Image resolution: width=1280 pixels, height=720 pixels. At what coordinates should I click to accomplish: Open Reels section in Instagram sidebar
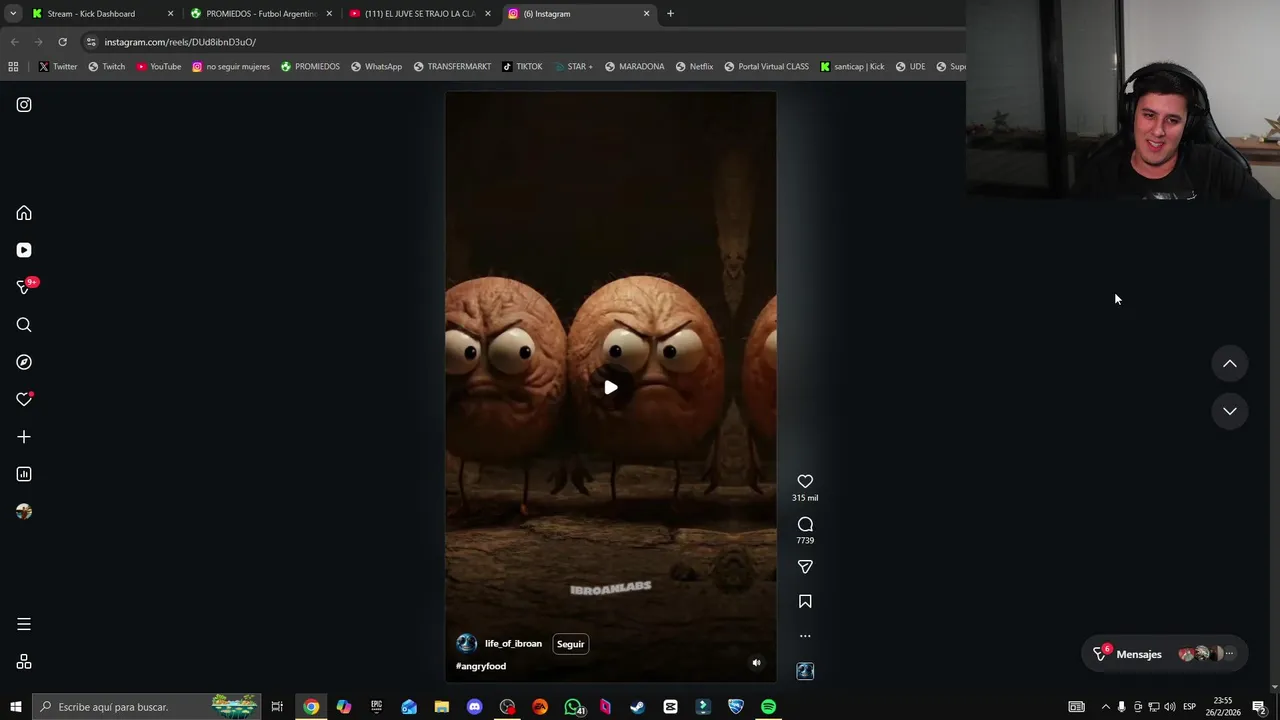[x=24, y=250]
